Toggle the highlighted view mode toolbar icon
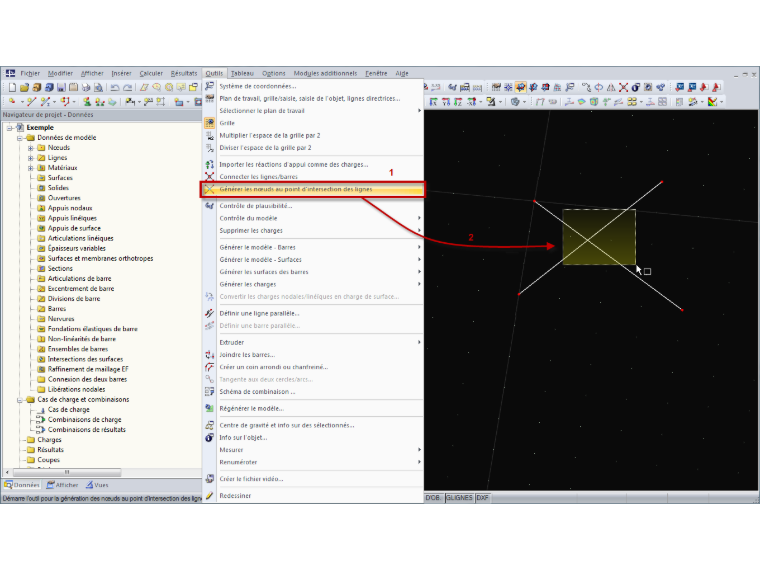This screenshot has height=570, width=760. click(520, 87)
